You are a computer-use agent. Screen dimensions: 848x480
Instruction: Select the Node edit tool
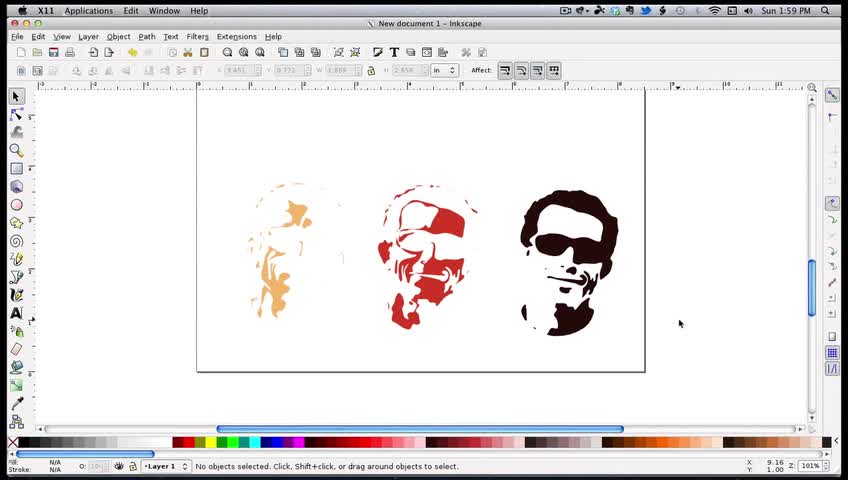(16, 114)
